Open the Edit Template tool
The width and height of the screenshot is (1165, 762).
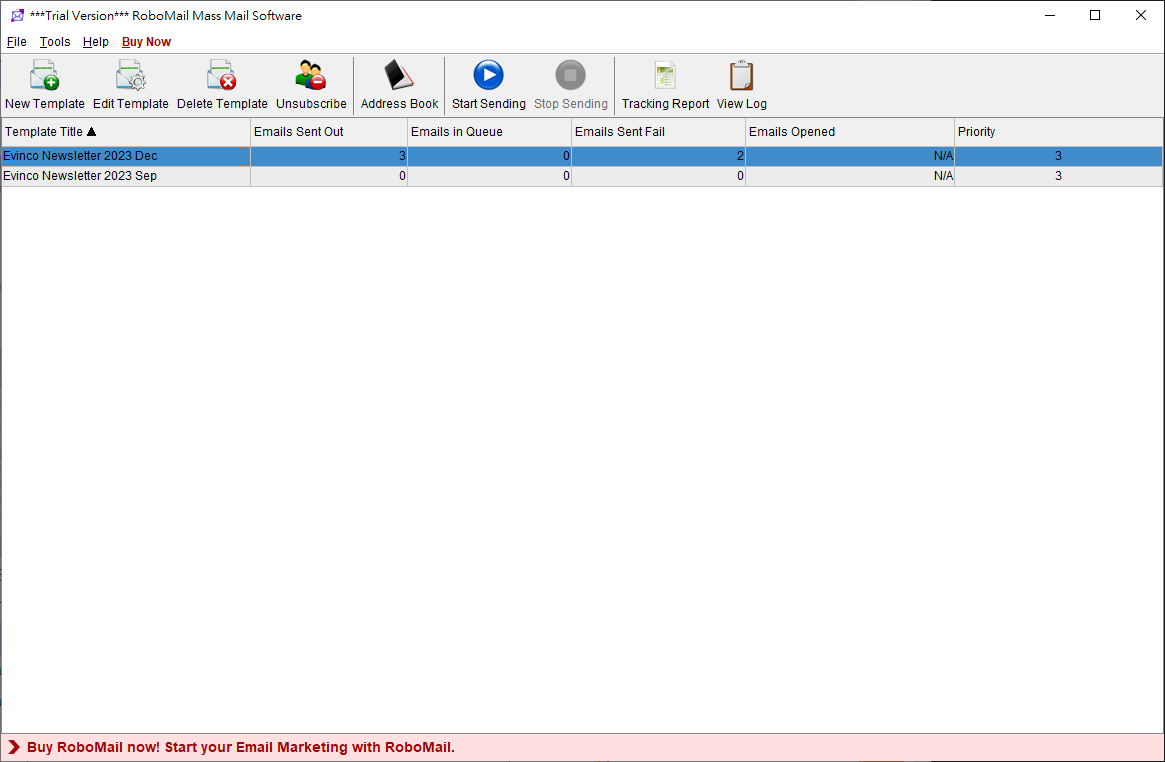(x=130, y=84)
